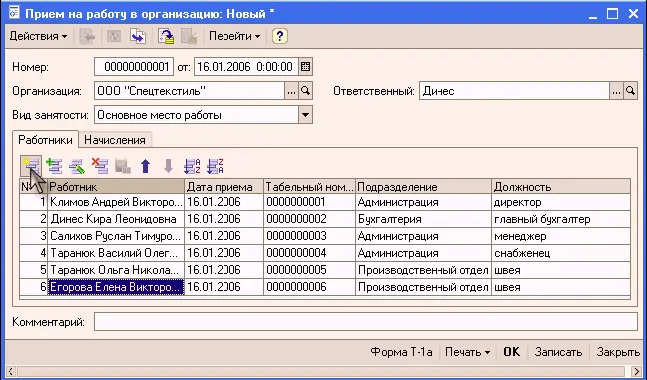Open help question mark icon
Image resolution: width=647 pixels, height=380 pixels.
(x=279, y=36)
